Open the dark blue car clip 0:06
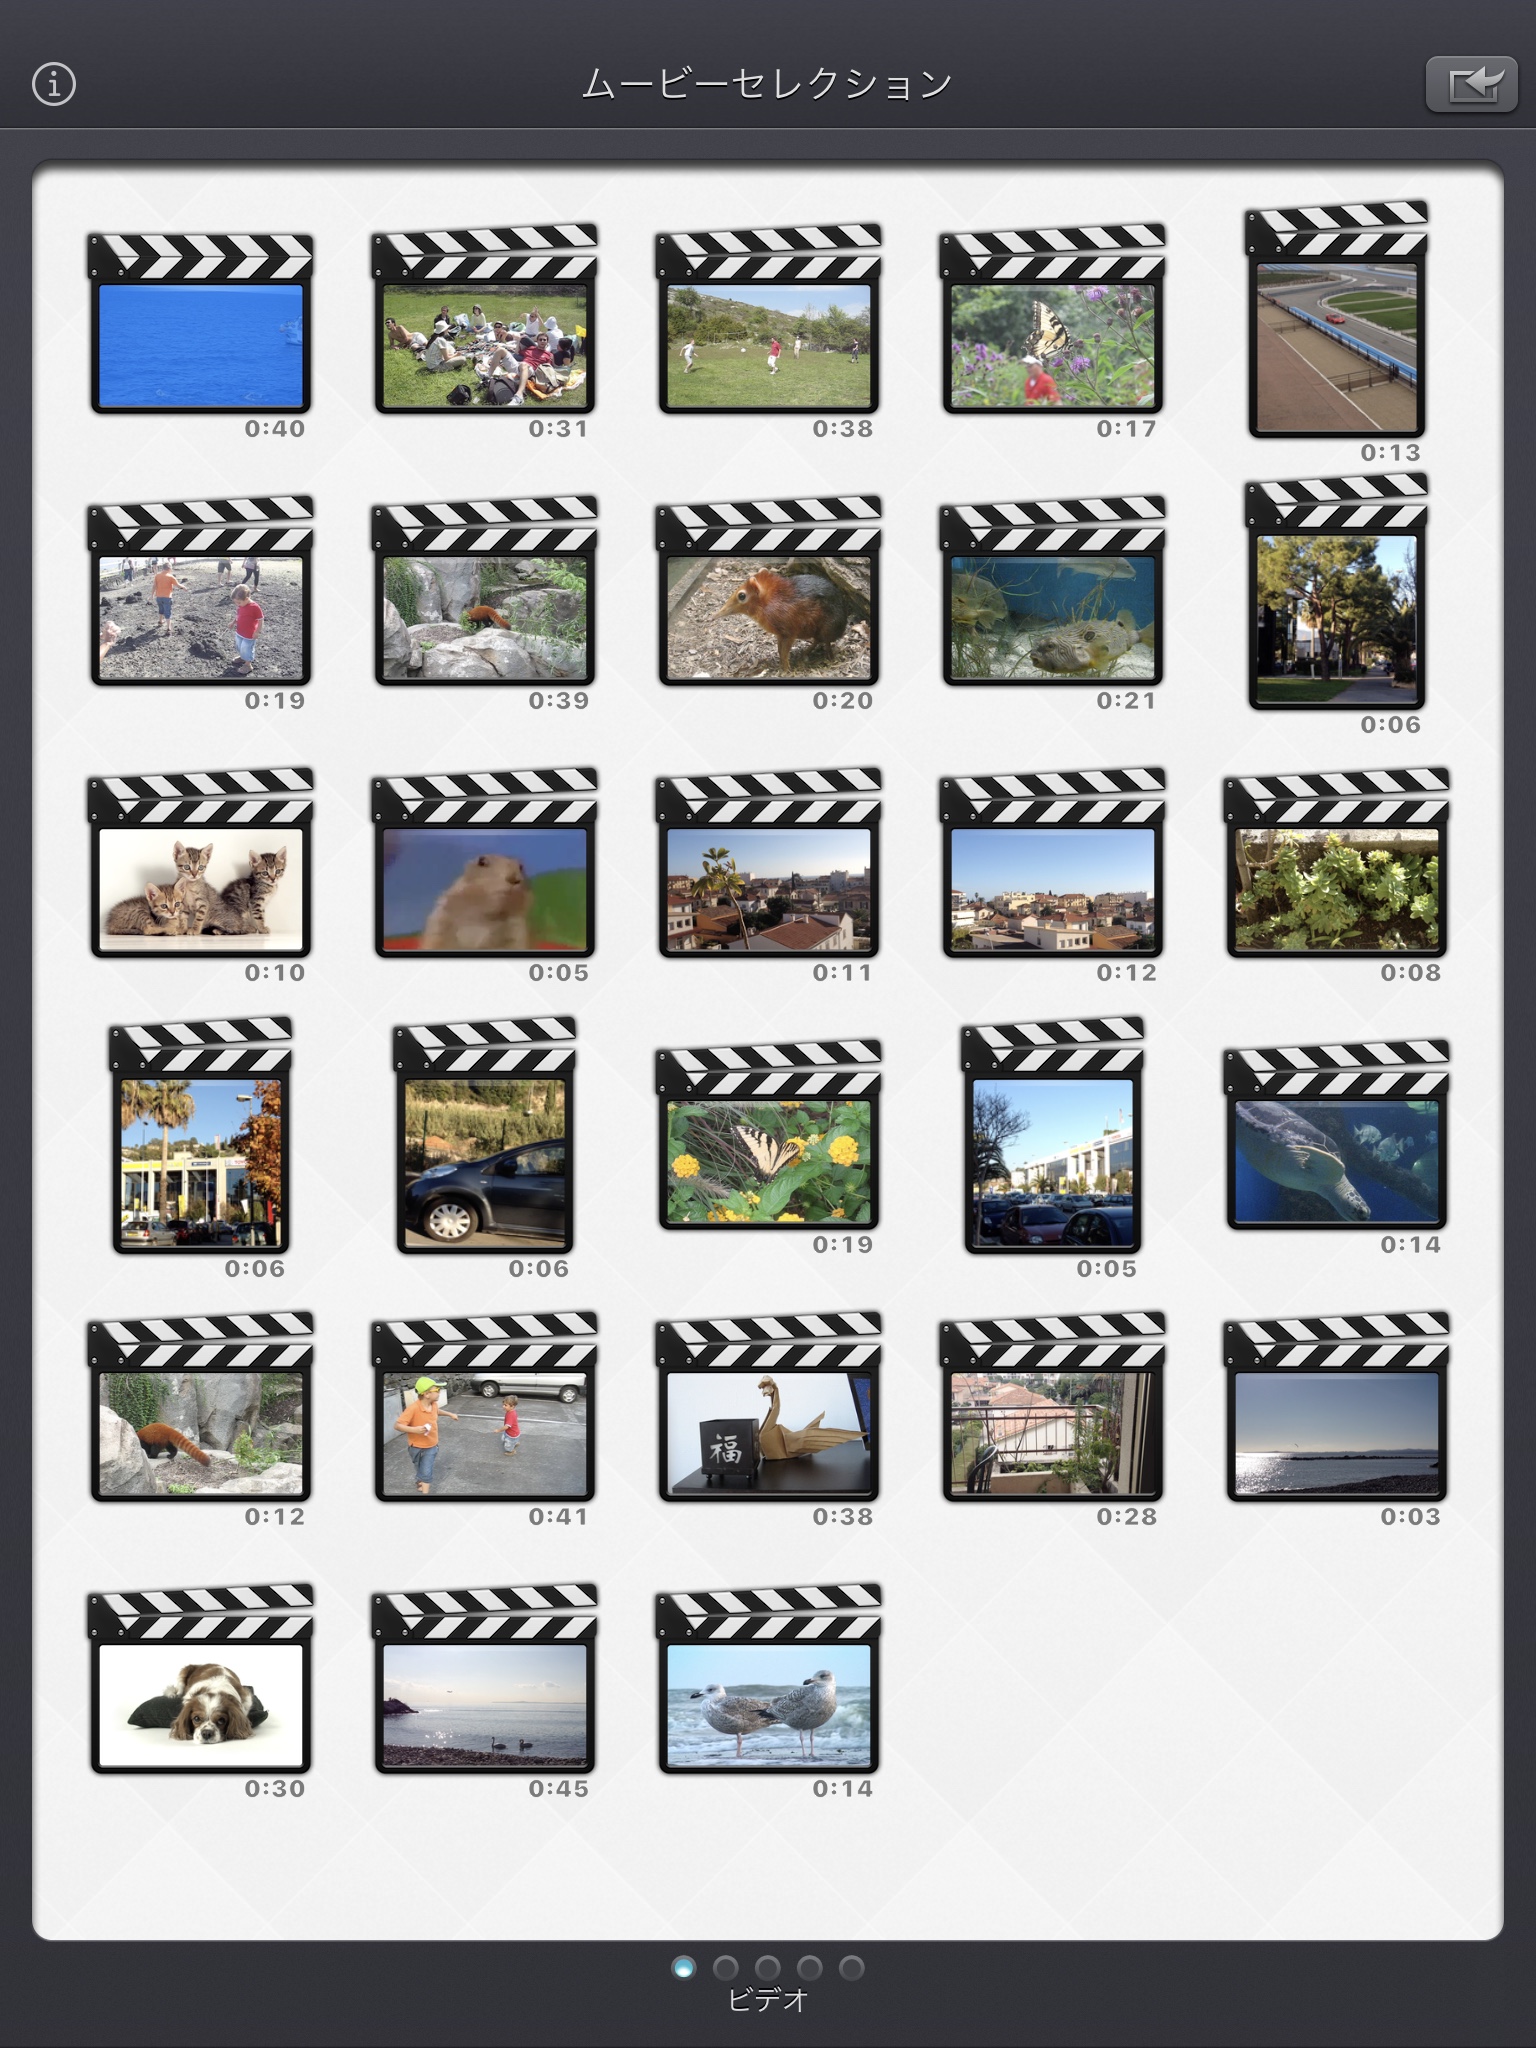The height and width of the screenshot is (2048, 1536). point(485,1136)
